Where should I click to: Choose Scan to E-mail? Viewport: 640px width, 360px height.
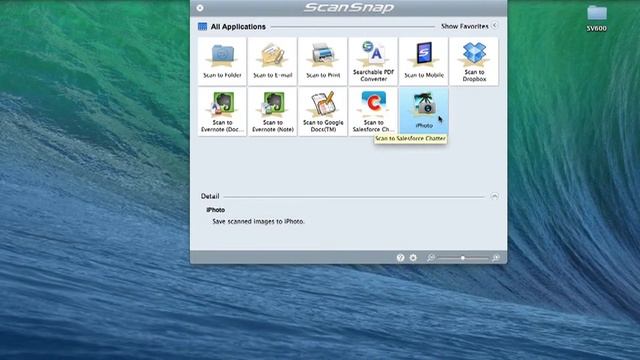272,61
